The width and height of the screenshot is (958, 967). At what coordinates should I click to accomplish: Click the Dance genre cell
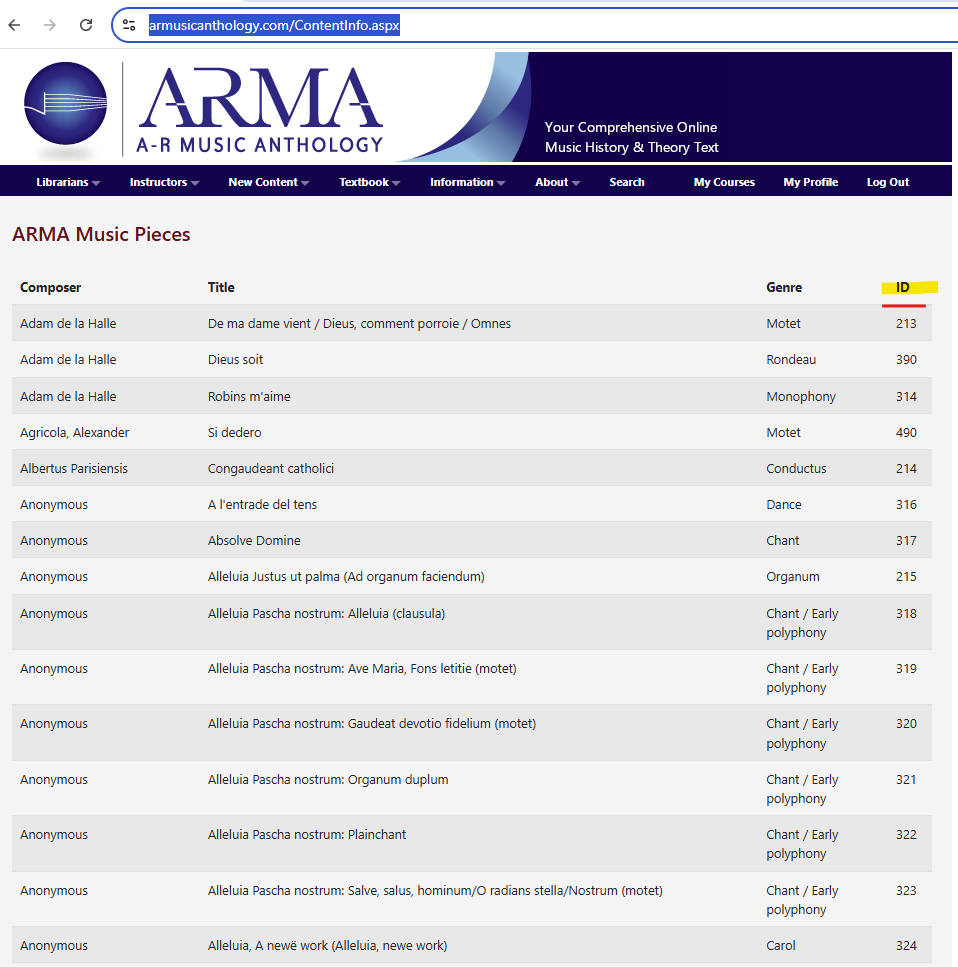784,504
